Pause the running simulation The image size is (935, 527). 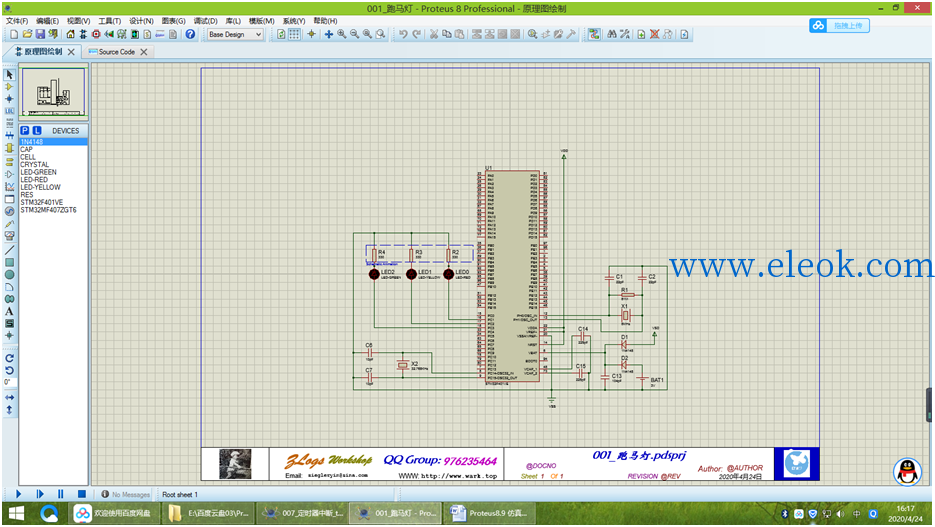[61, 494]
